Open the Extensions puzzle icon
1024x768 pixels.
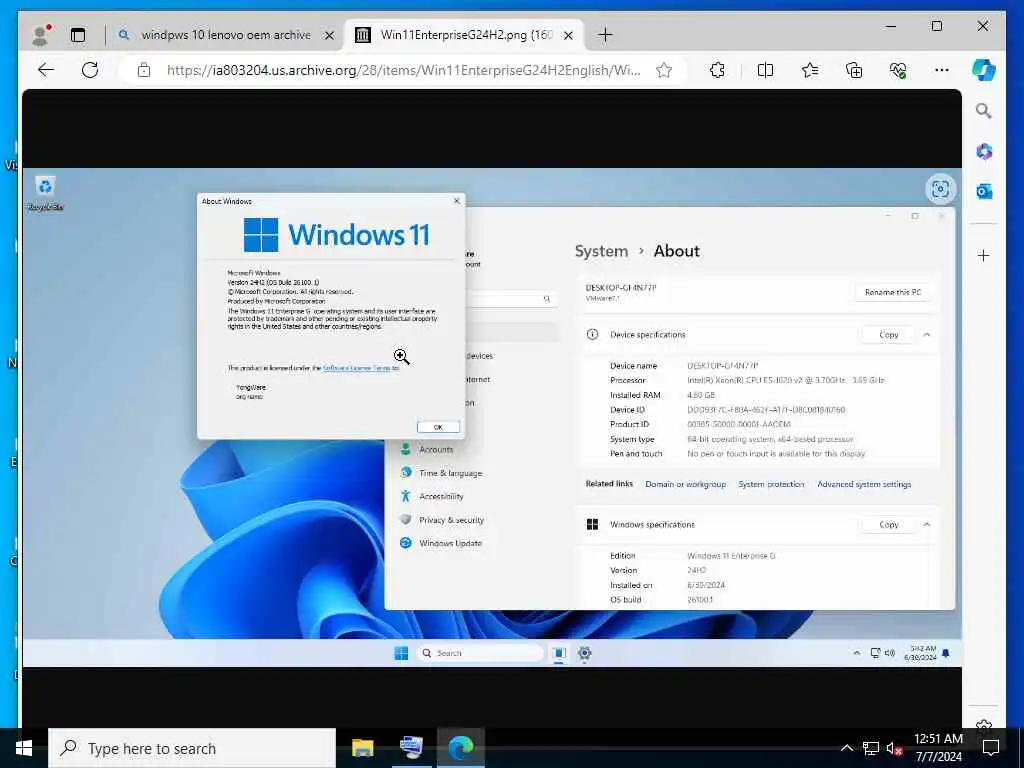[x=717, y=70]
